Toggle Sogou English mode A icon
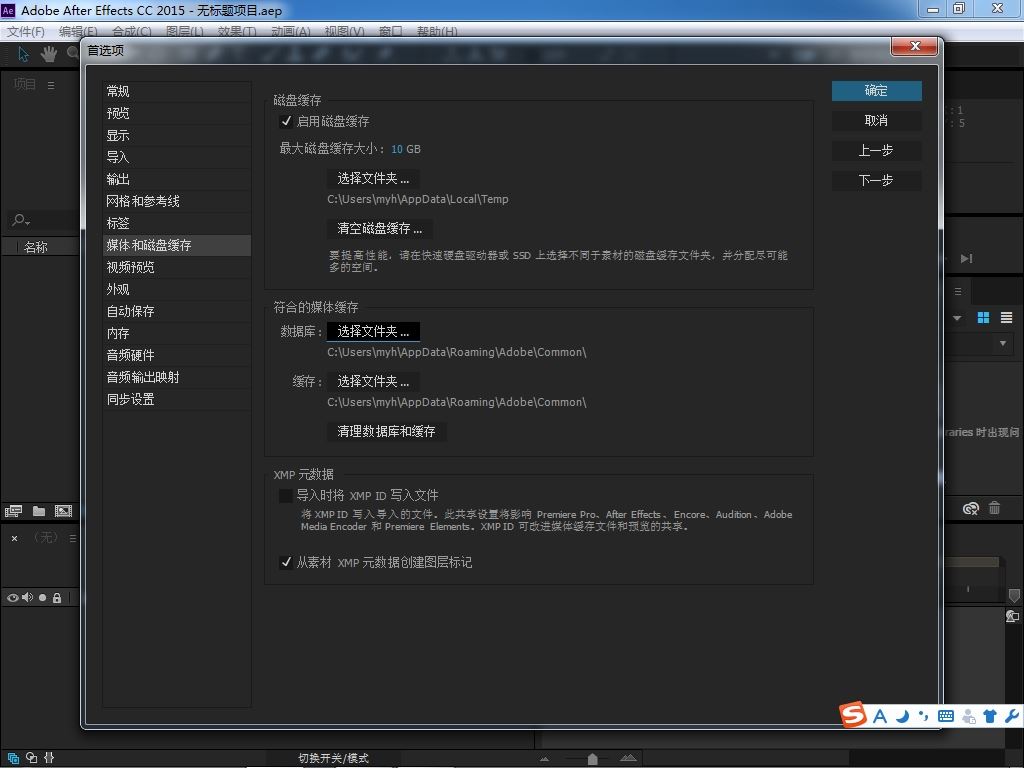Image resolution: width=1024 pixels, height=768 pixels. tap(880, 716)
